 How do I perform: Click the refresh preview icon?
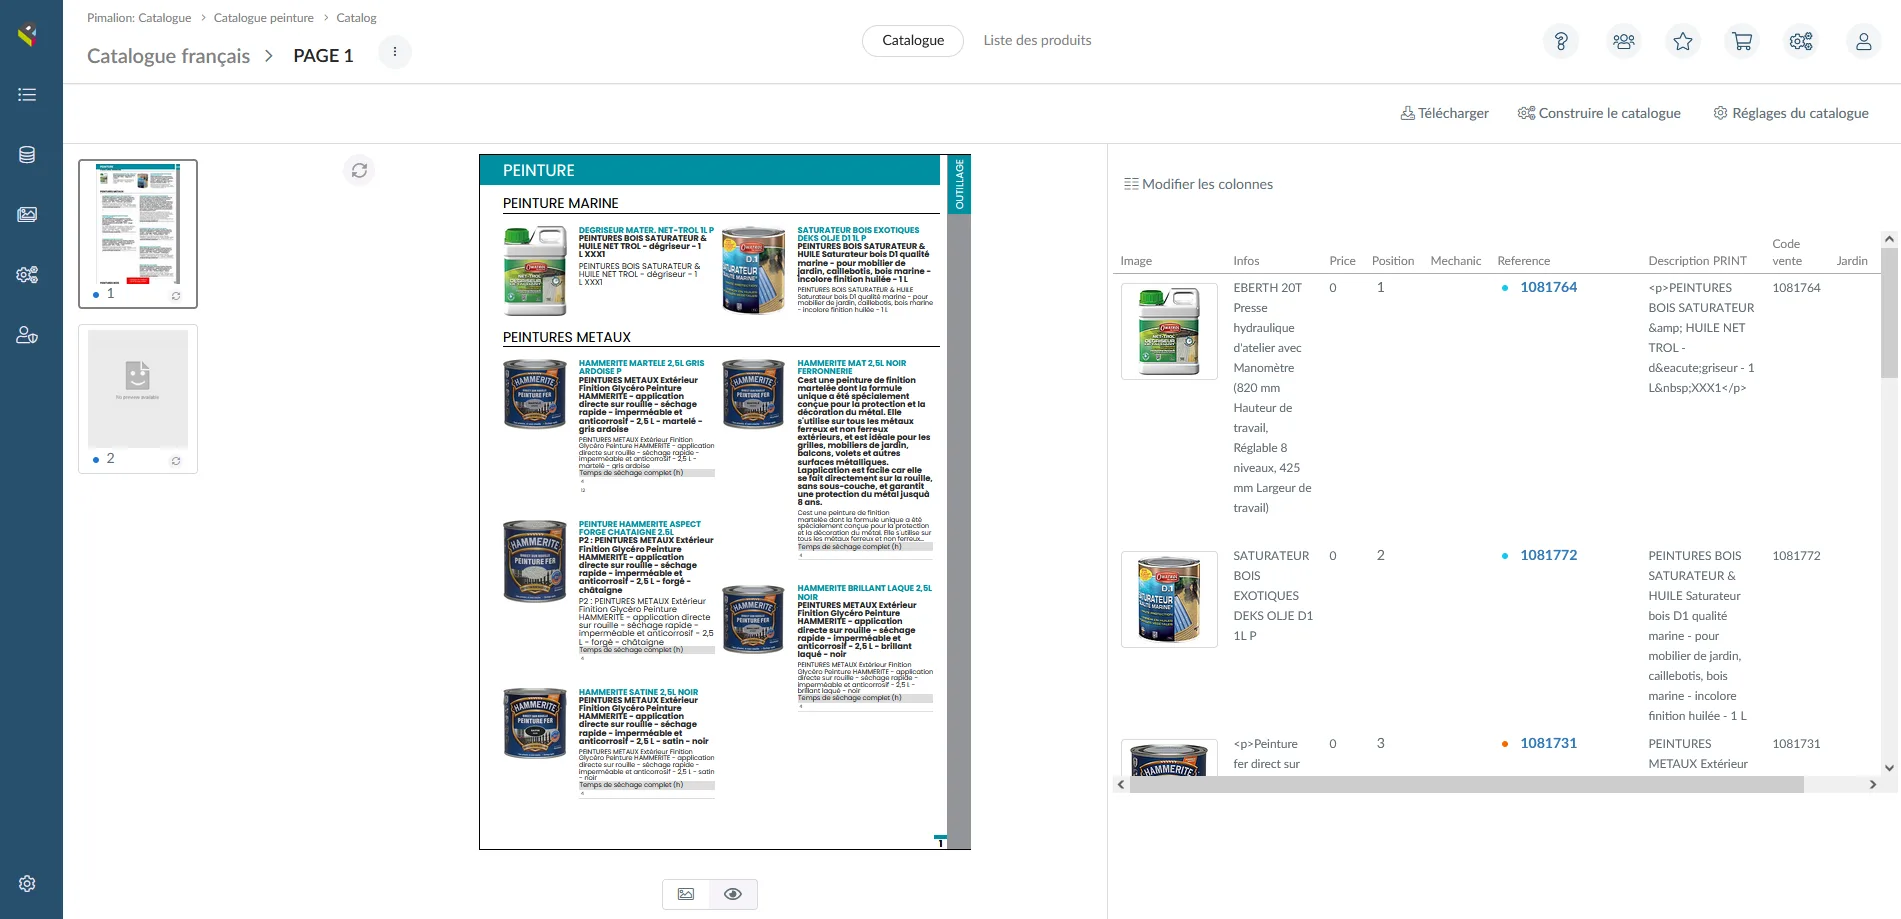(359, 170)
